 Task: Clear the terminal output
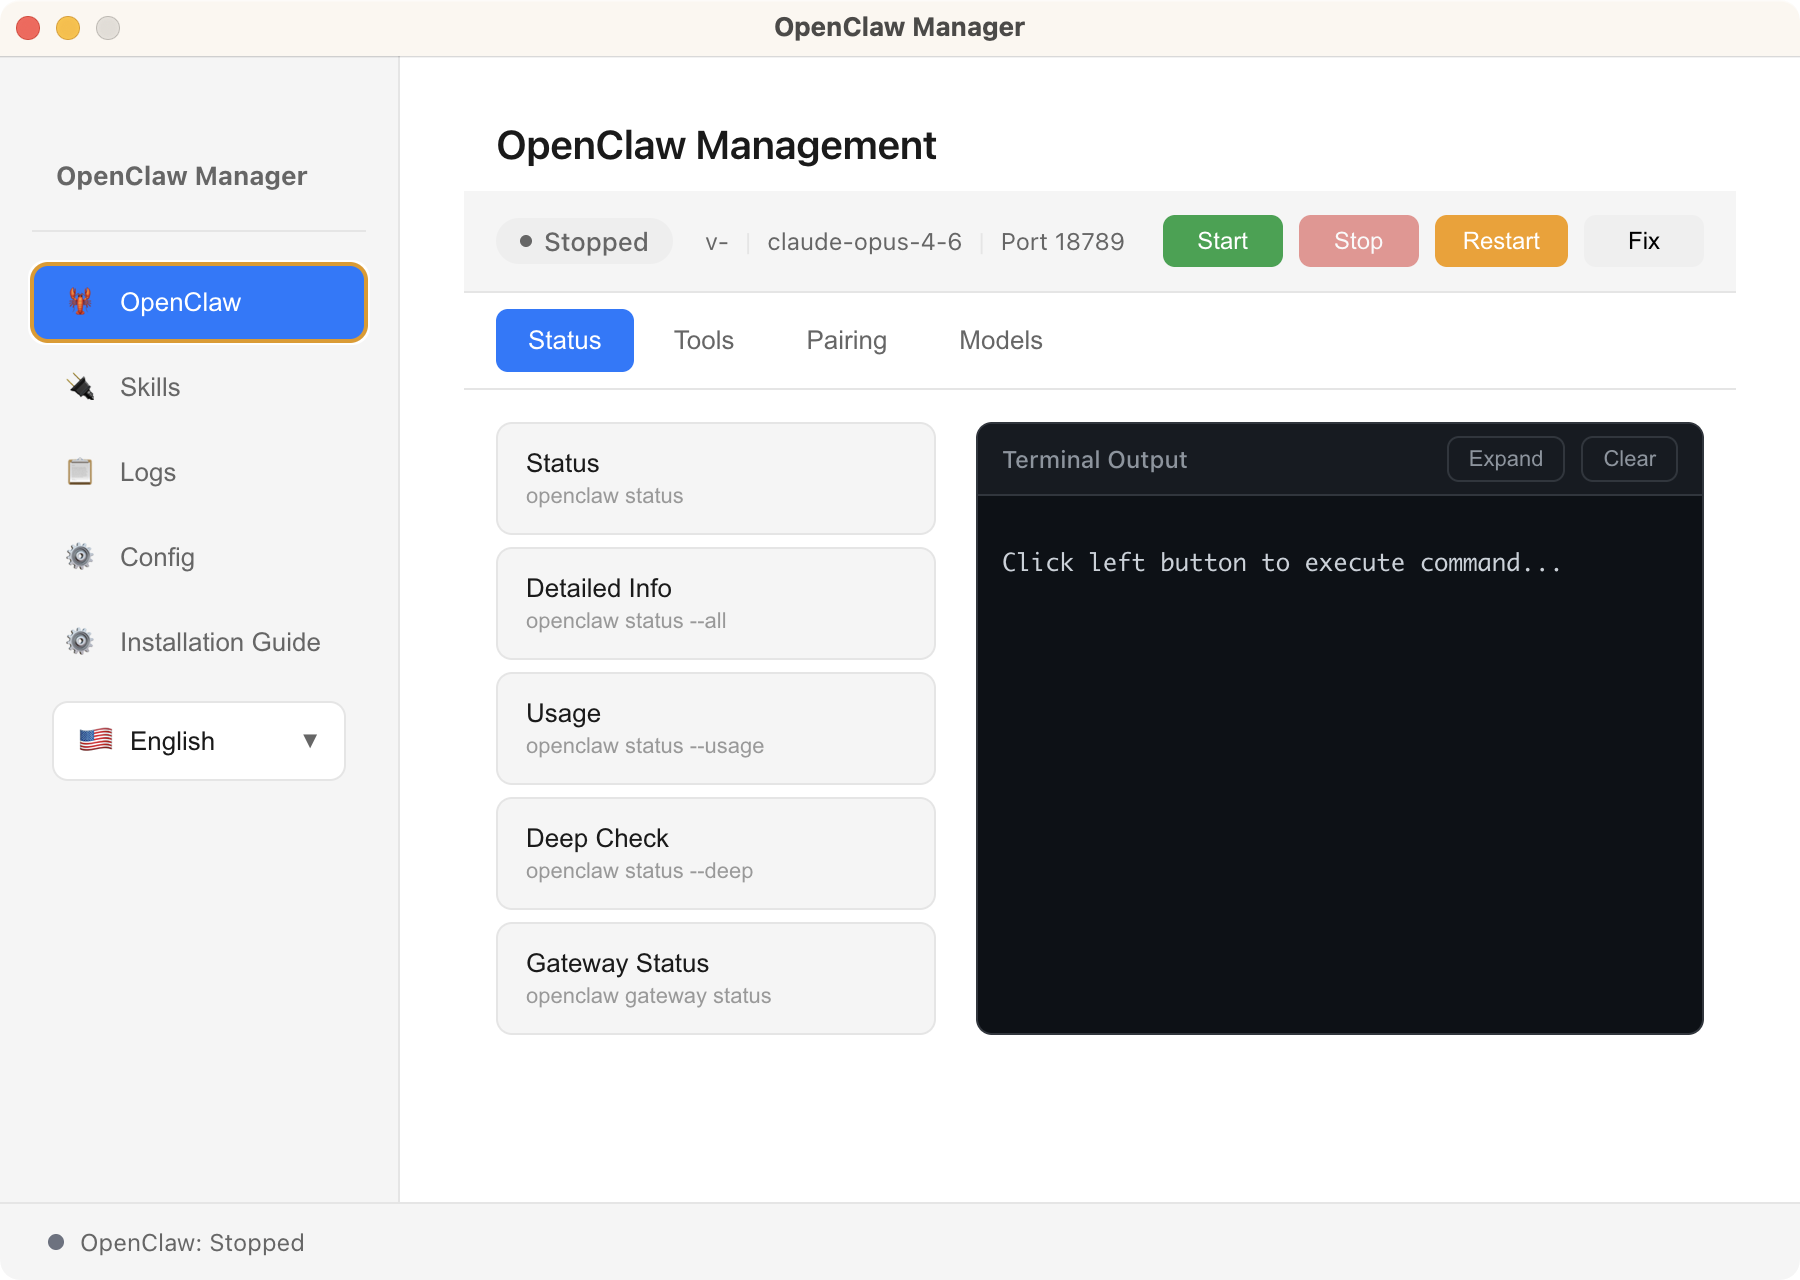1628,459
